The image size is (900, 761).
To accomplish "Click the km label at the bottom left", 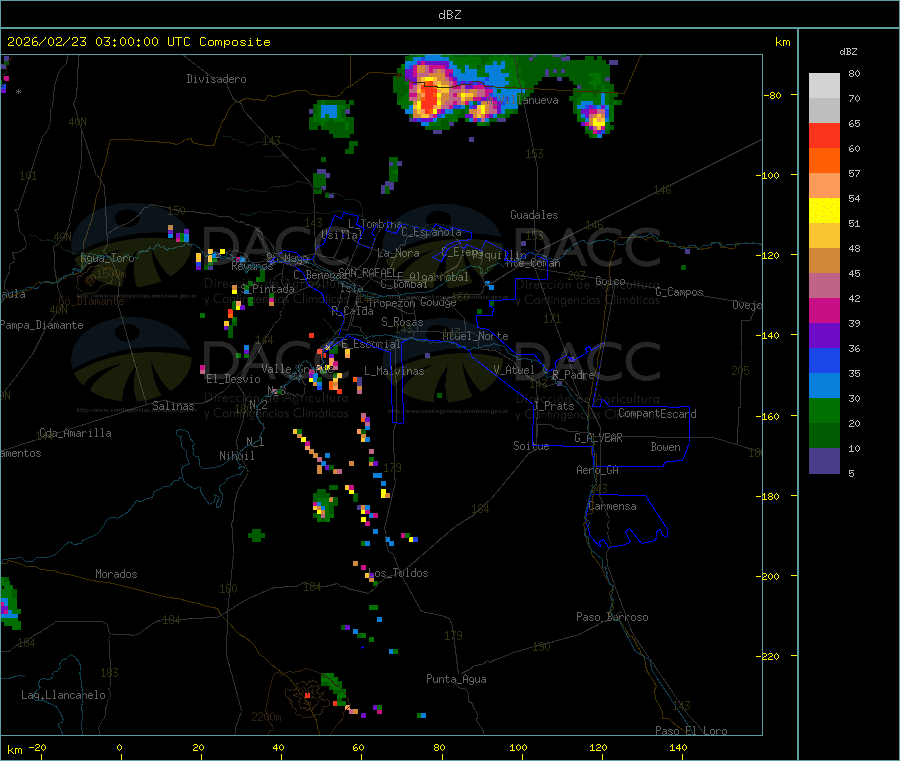I will 14,750.
